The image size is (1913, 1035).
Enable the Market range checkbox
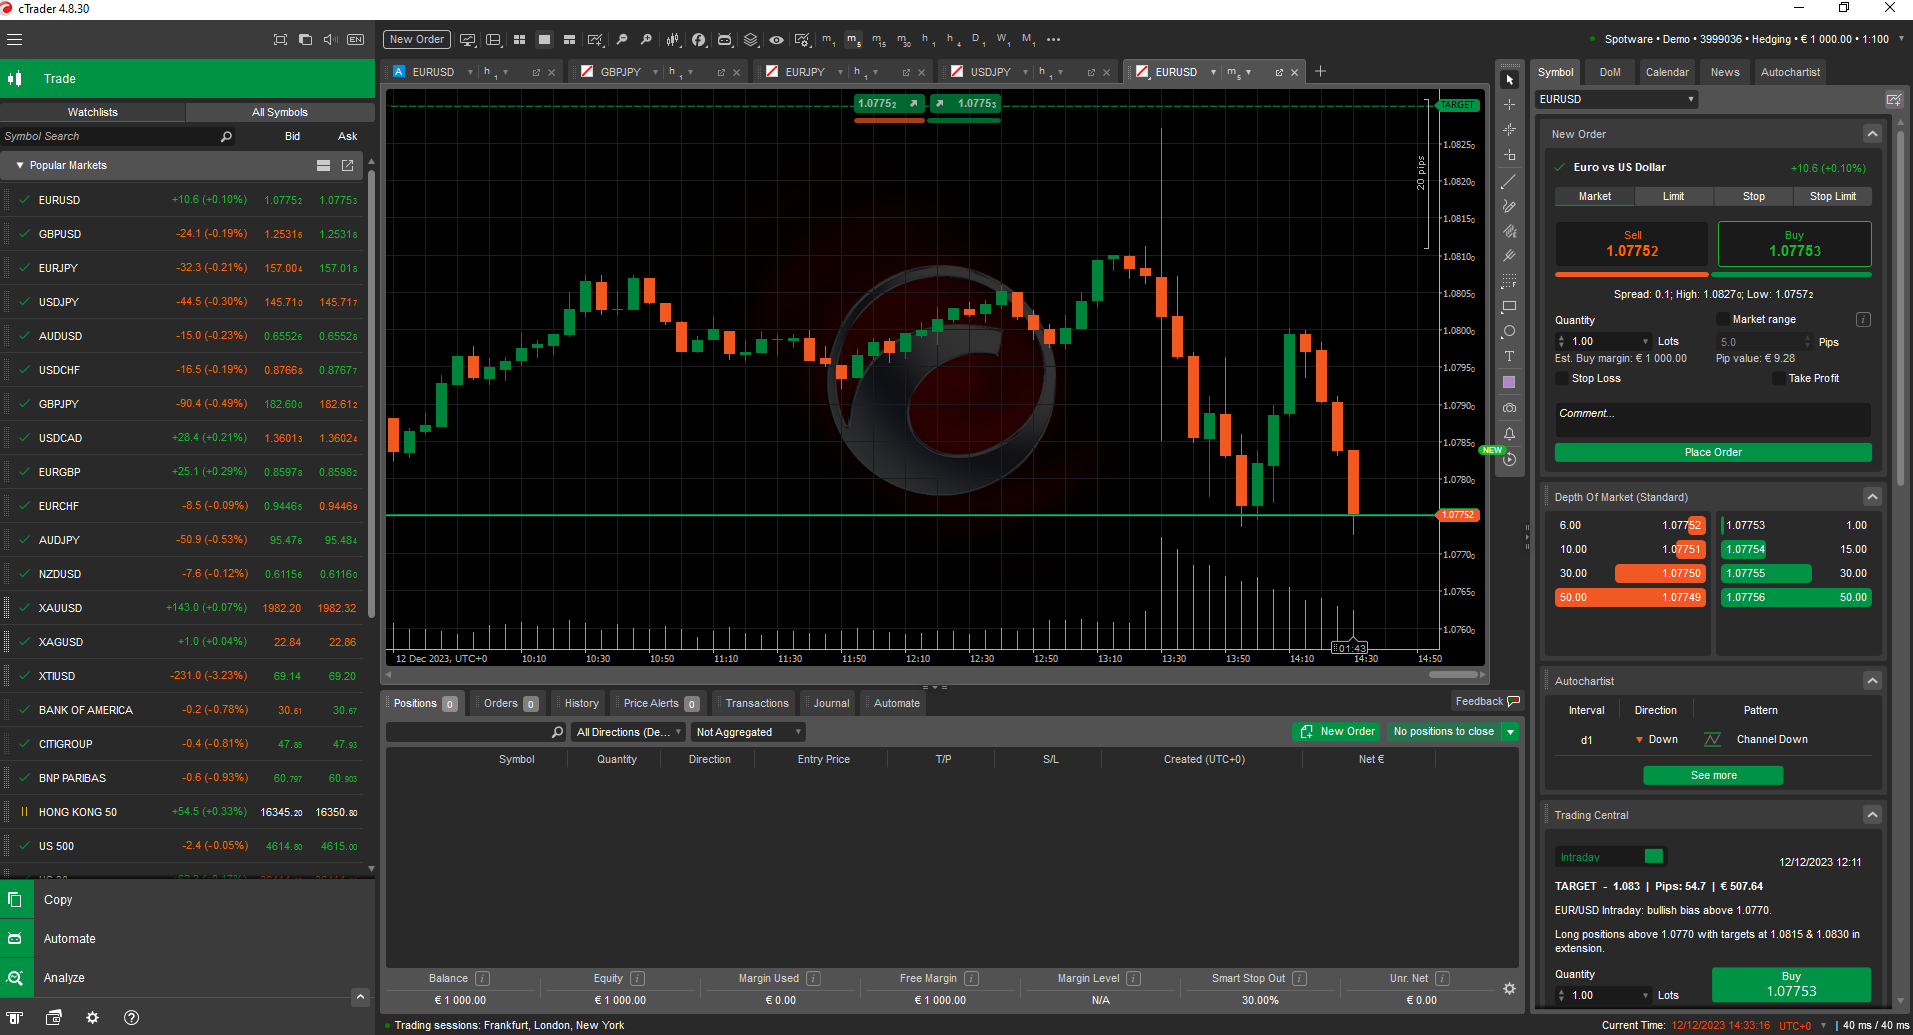pos(1723,319)
